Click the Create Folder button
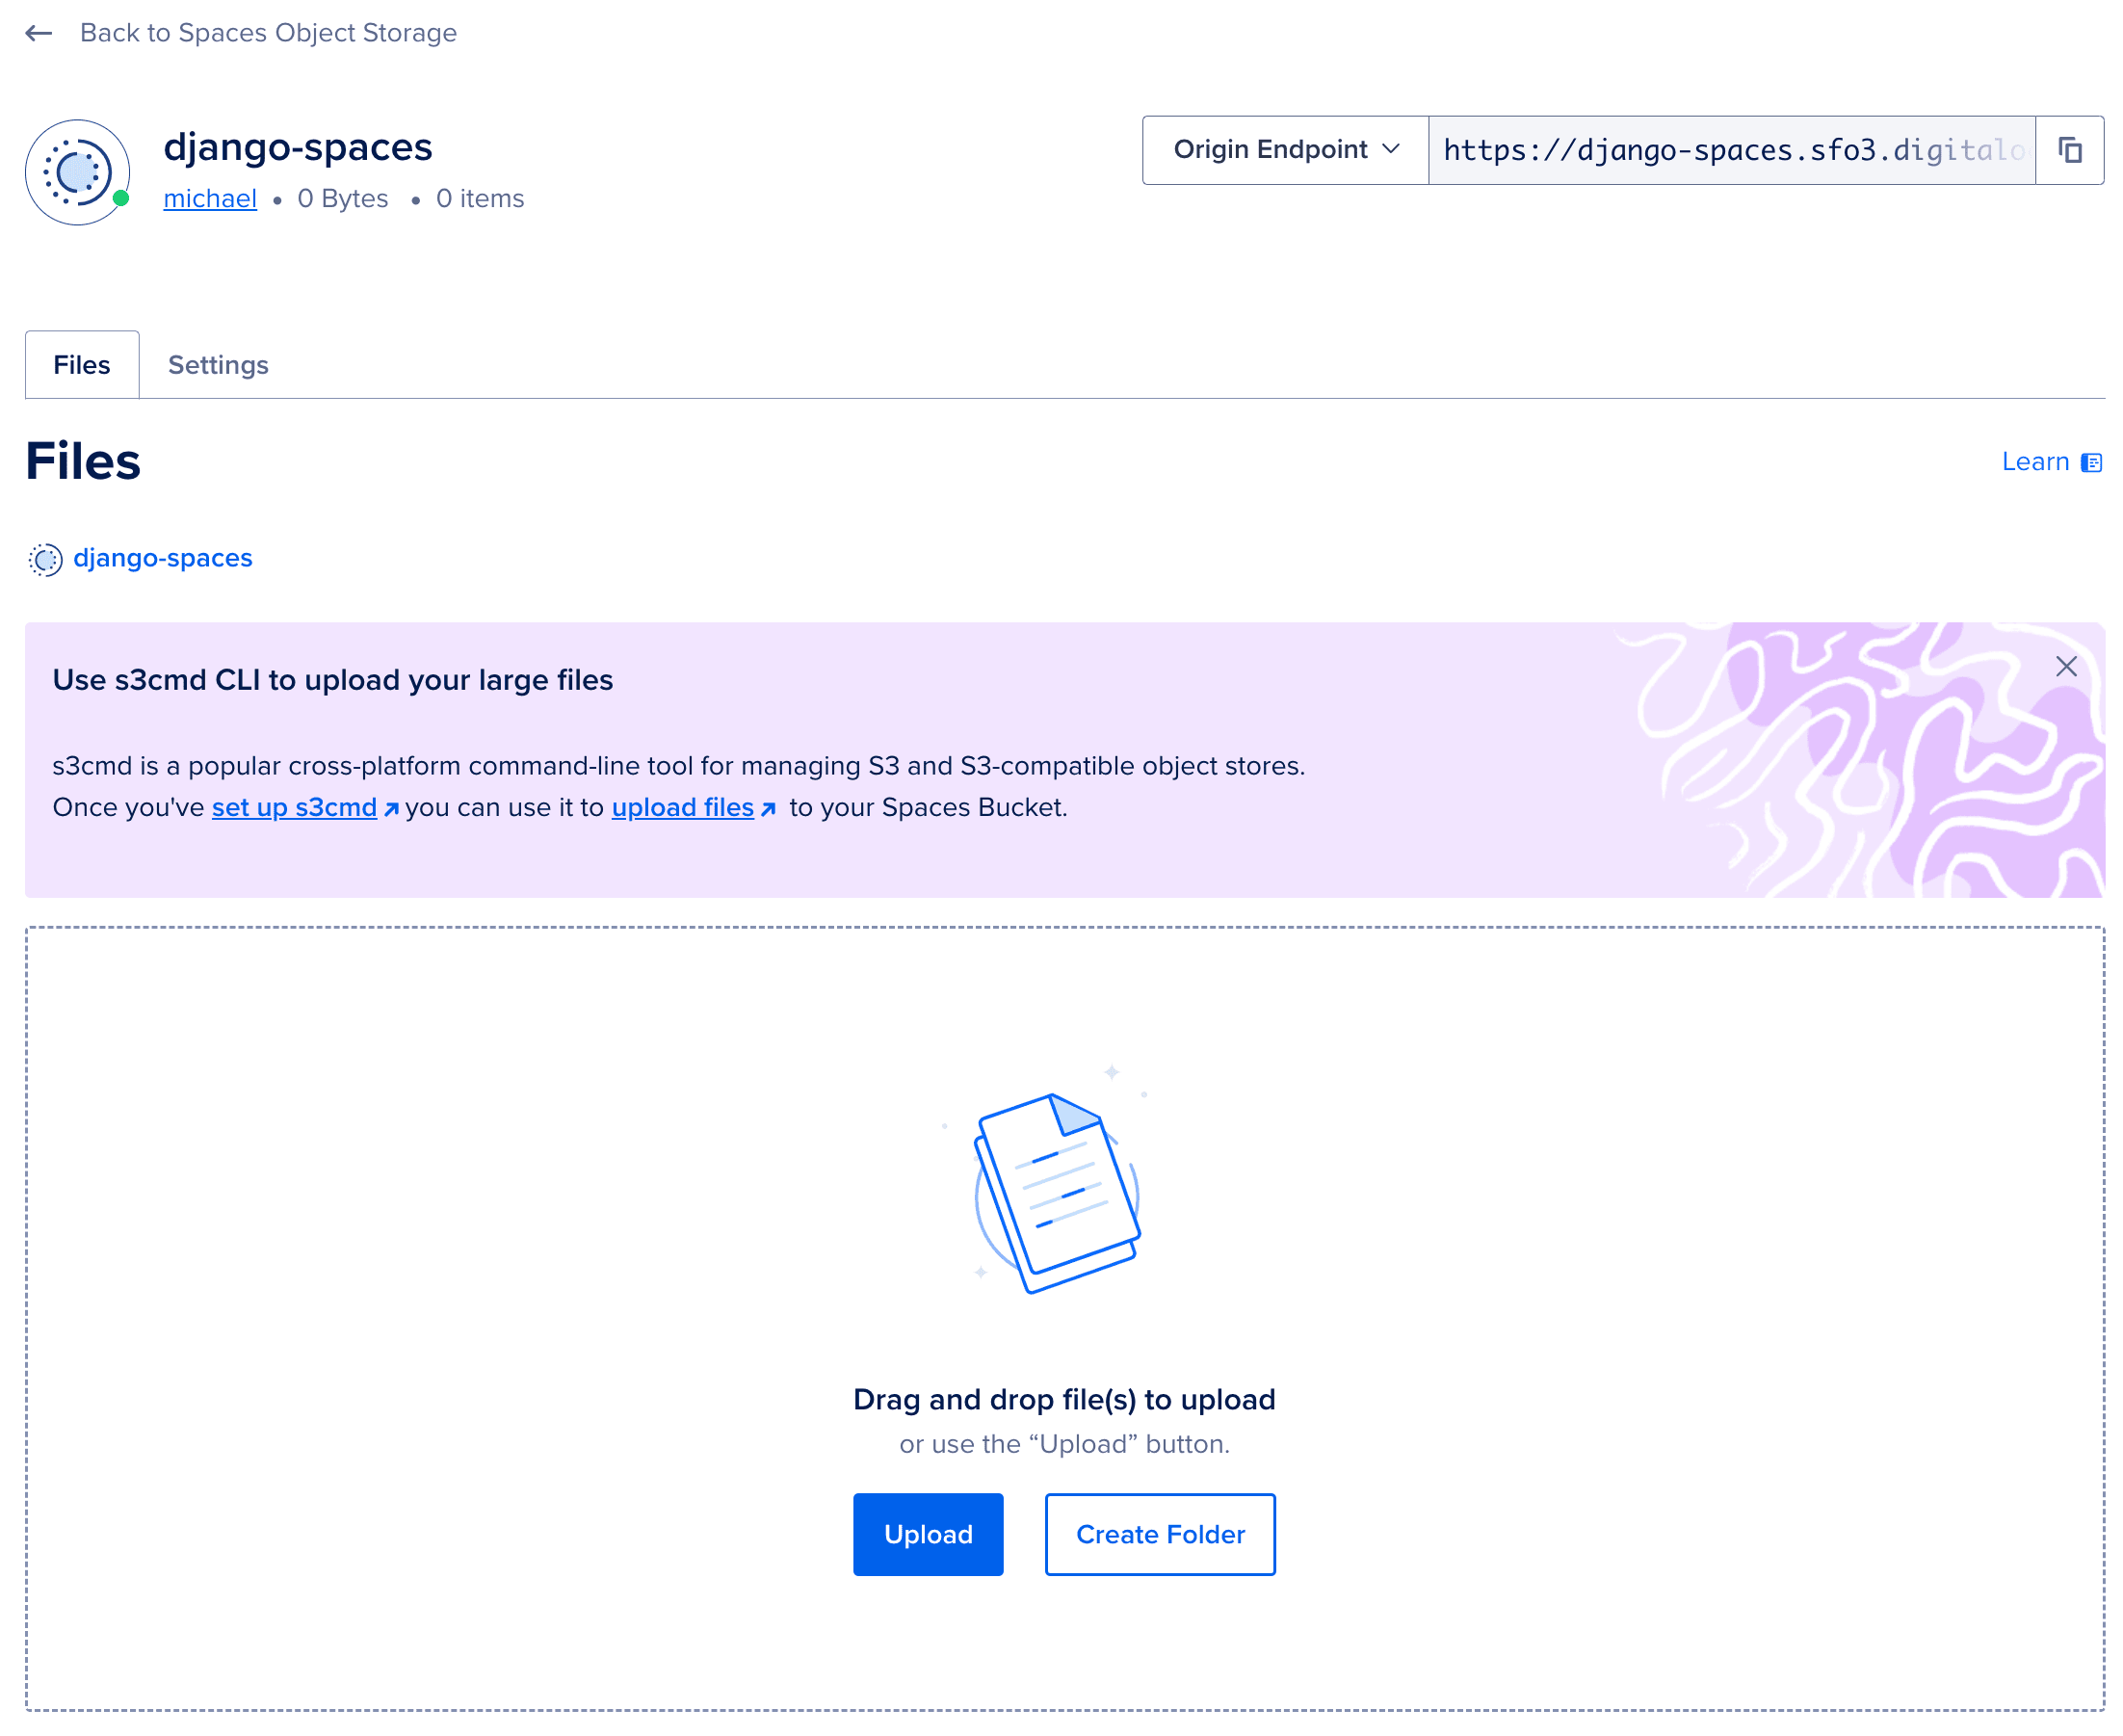 pyautogui.click(x=1159, y=1534)
